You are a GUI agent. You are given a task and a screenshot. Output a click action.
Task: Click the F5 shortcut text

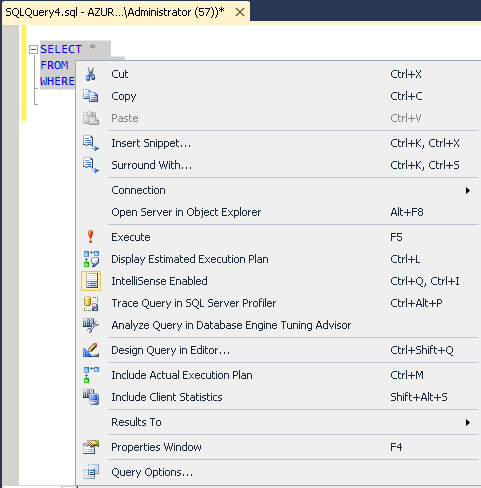(x=396, y=237)
